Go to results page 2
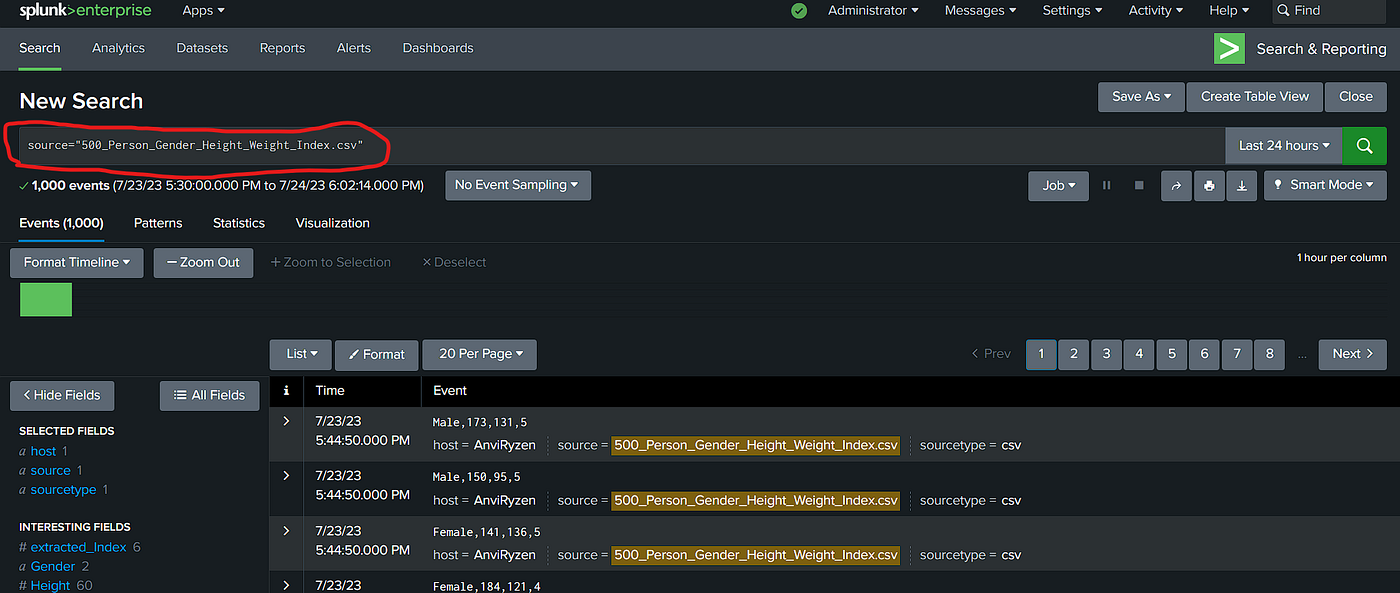1400x593 pixels. click(1074, 354)
